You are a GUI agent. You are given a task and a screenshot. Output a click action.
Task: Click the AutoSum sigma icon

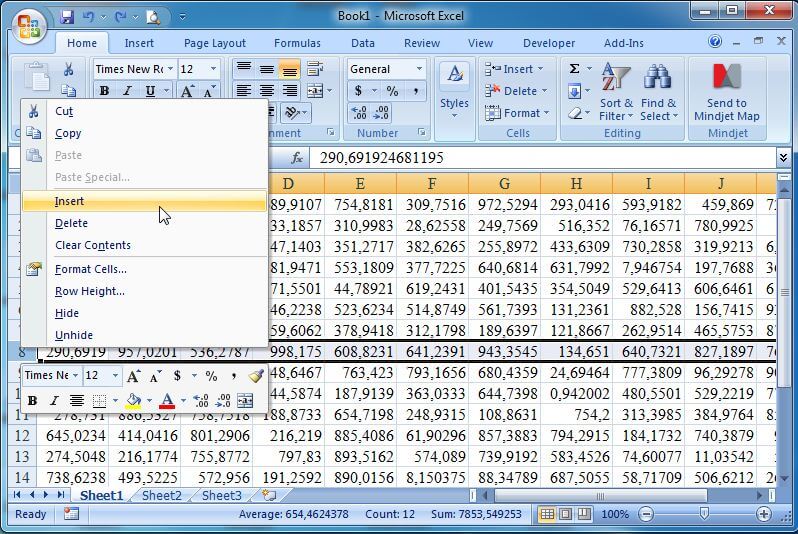(575, 69)
